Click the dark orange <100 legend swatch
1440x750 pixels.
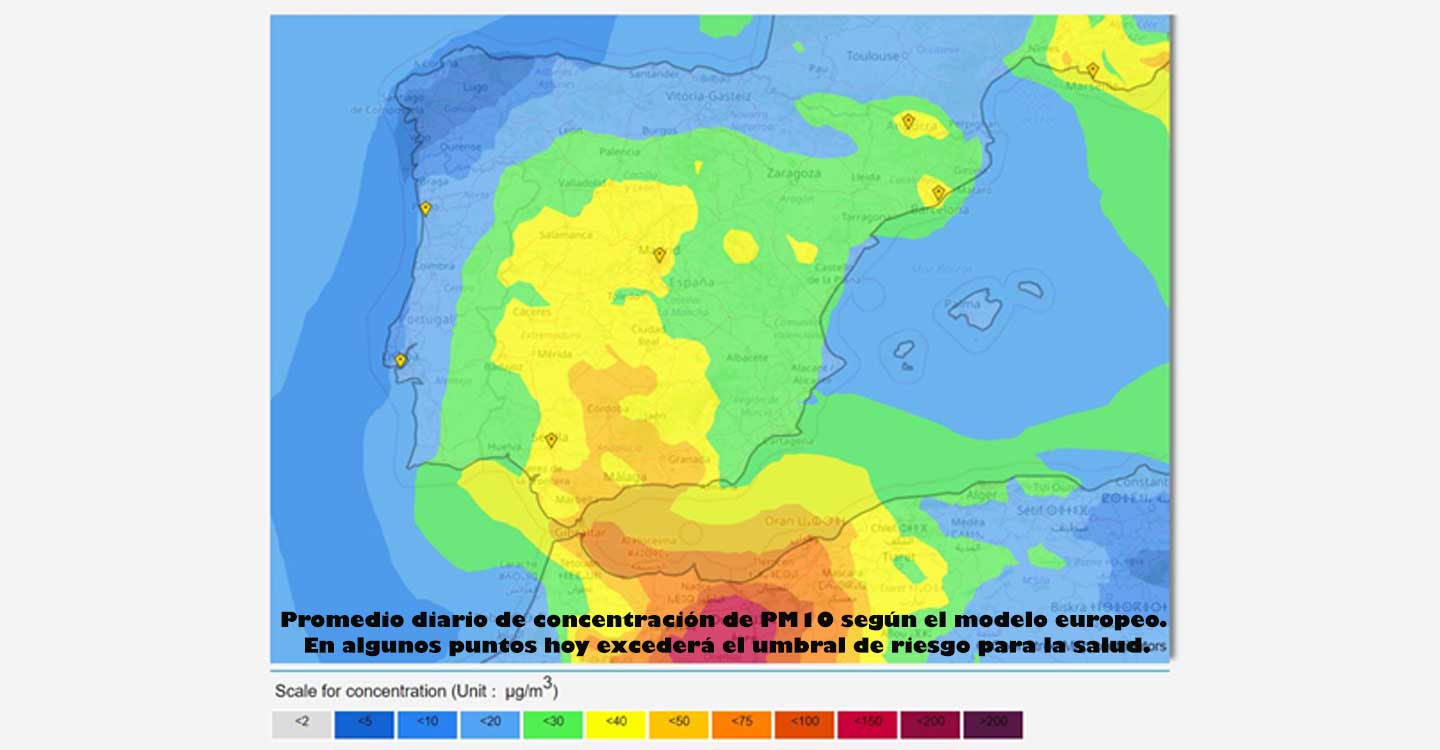(x=805, y=725)
